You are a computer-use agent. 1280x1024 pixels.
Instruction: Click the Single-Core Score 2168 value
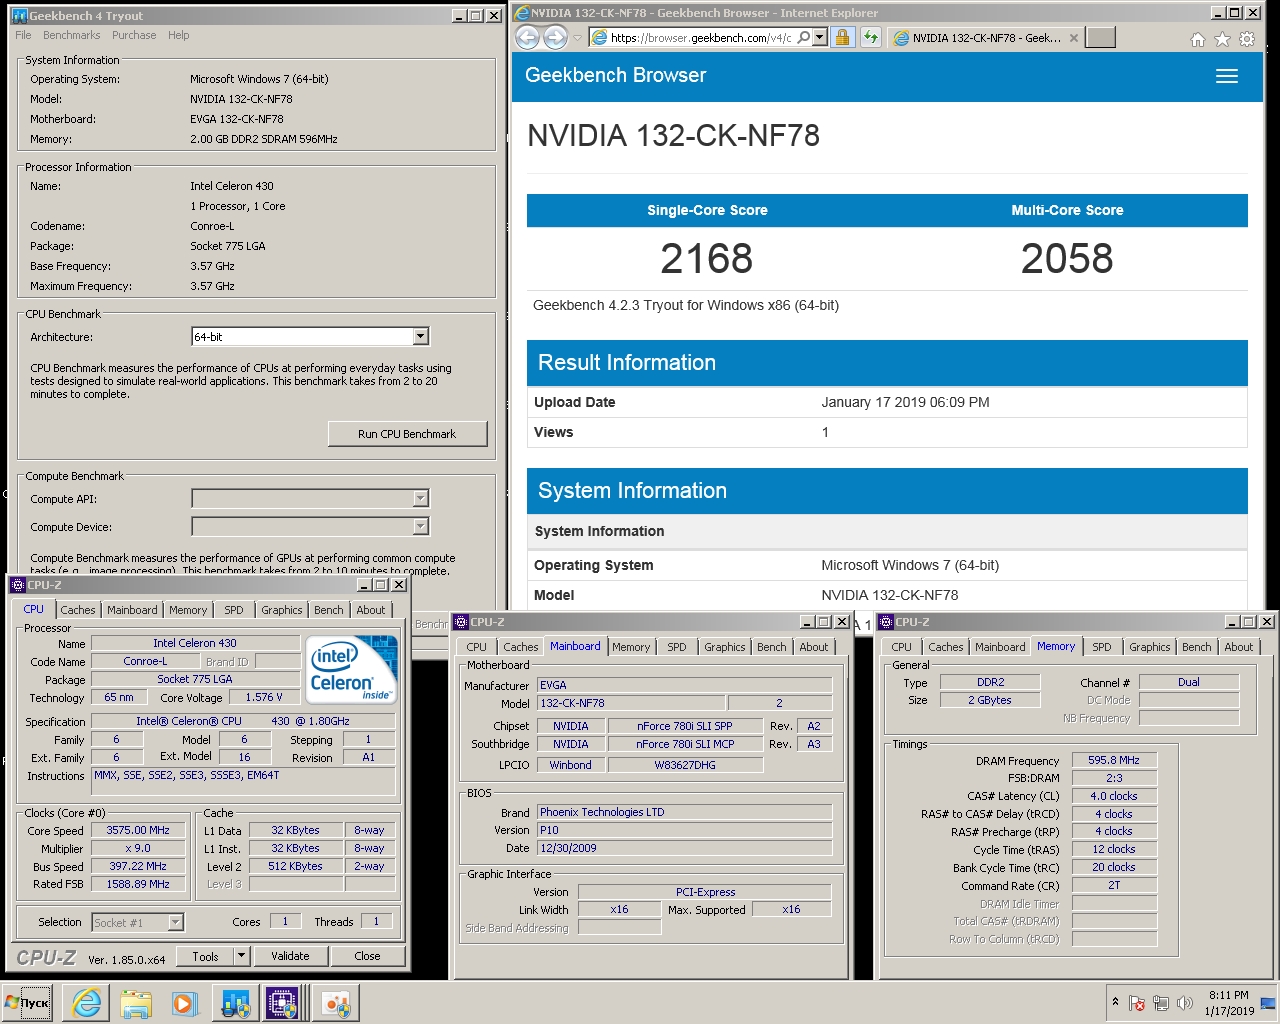[707, 259]
